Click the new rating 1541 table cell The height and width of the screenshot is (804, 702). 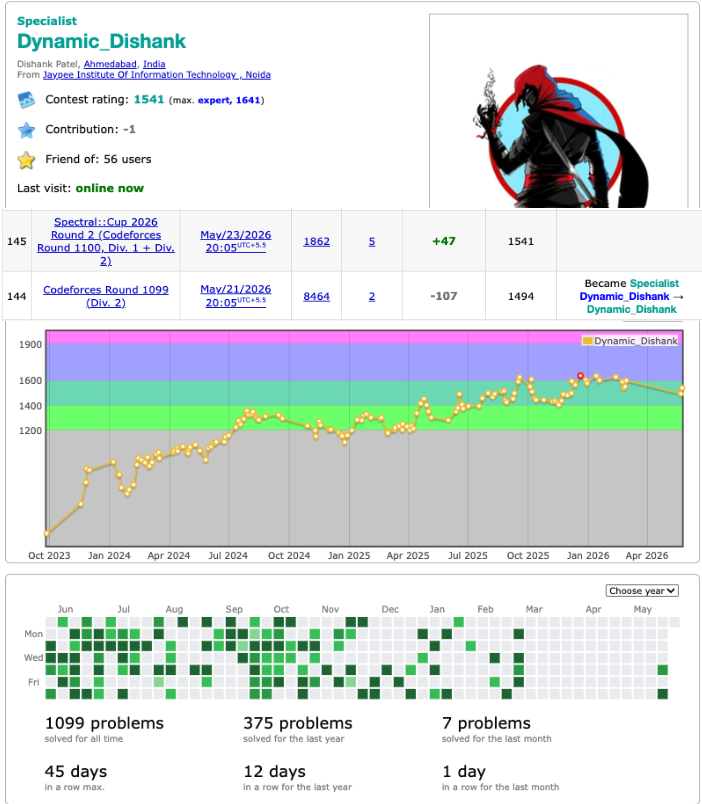[521, 242]
